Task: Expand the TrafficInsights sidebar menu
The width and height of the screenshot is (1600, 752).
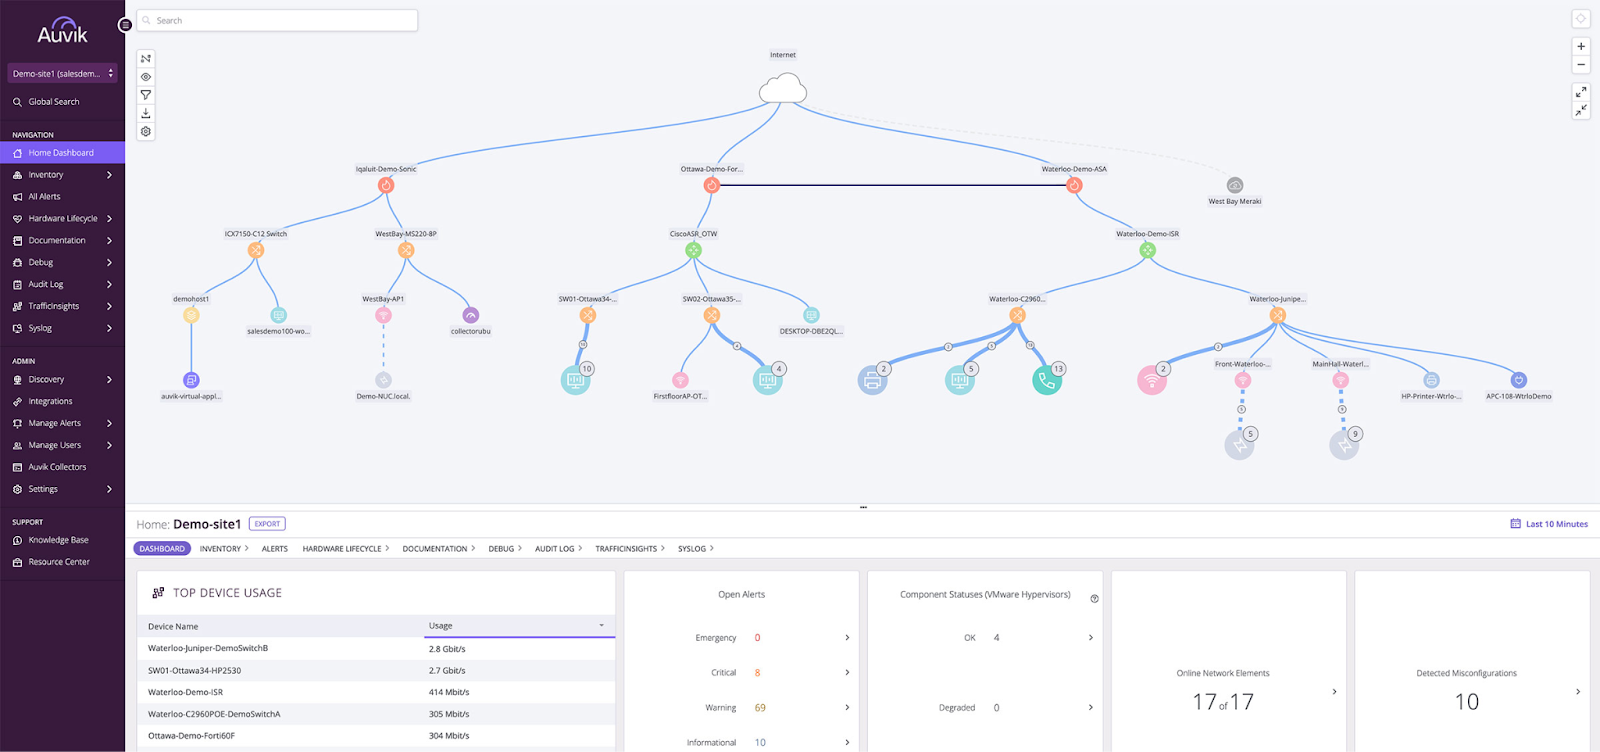Action: coord(62,307)
